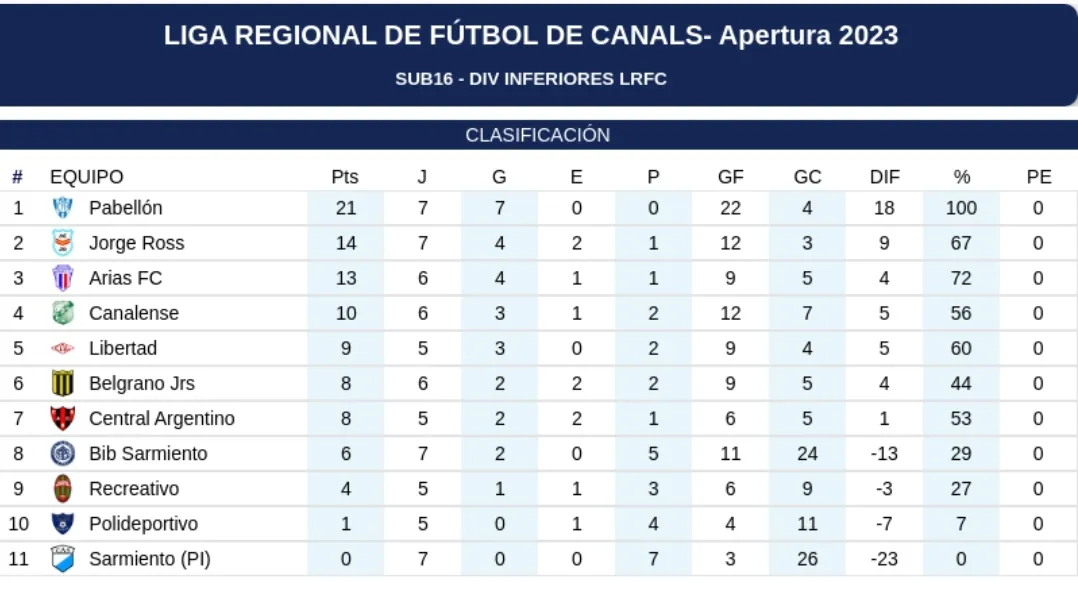Sort the table by Pts column header
Screen dimensions: 1078x609
pos(345,177)
